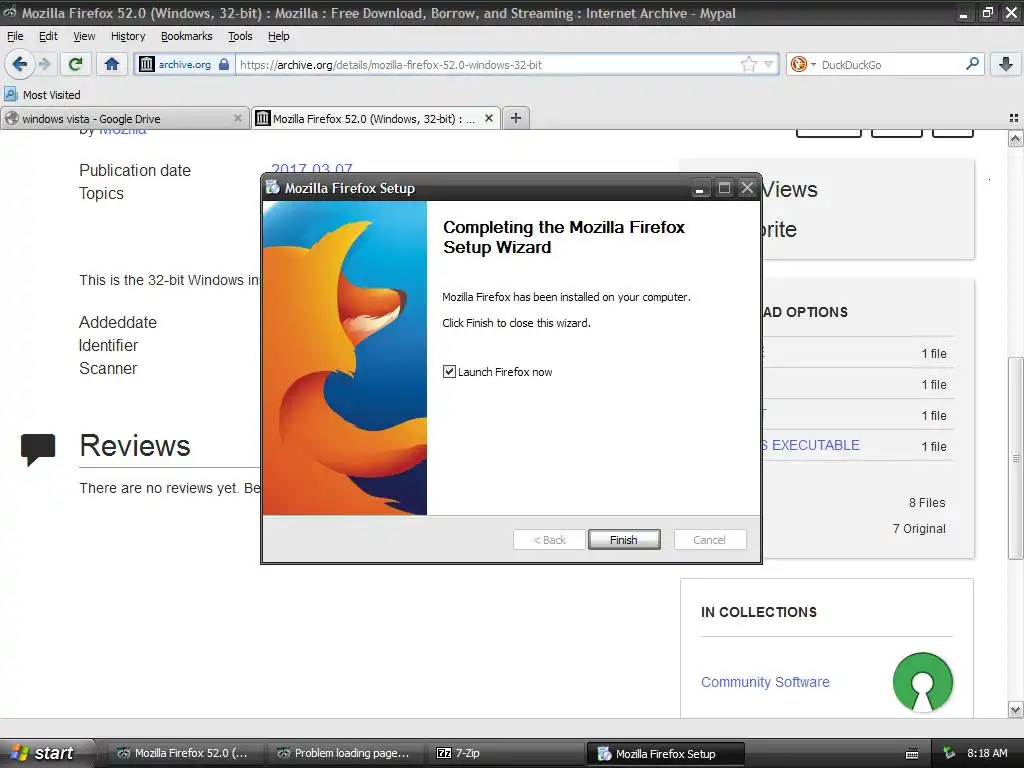Go to the Home page icon

pyautogui.click(x=112, y=64)
